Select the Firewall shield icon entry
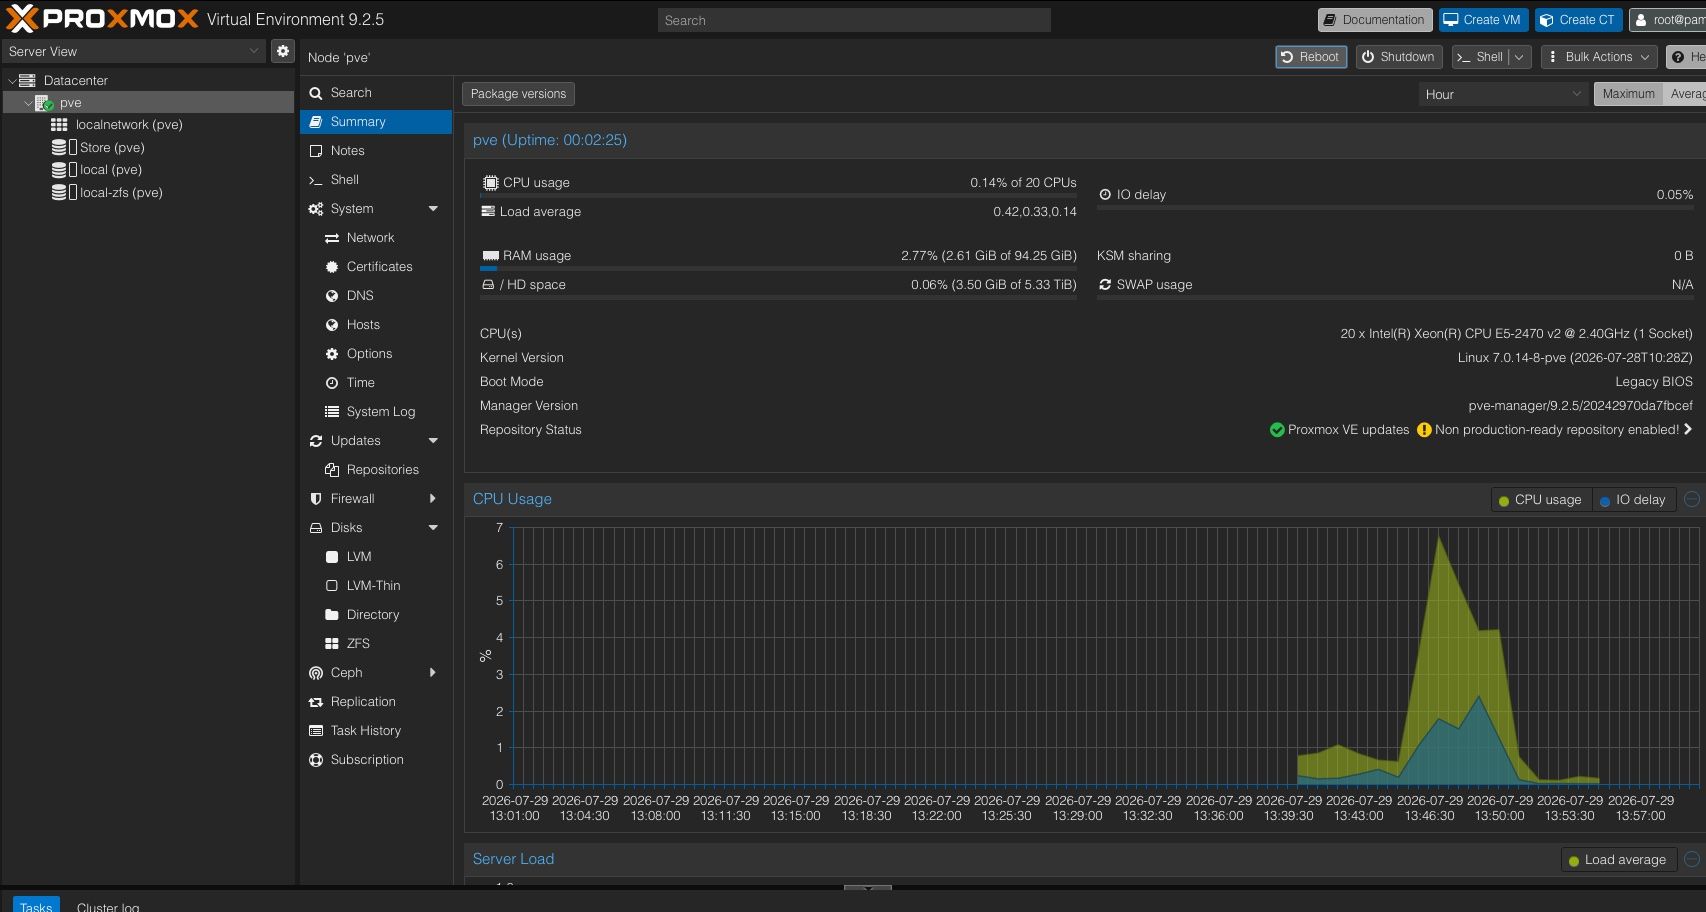The height and width of the screenshot is (912, 1706). [316, 499]
